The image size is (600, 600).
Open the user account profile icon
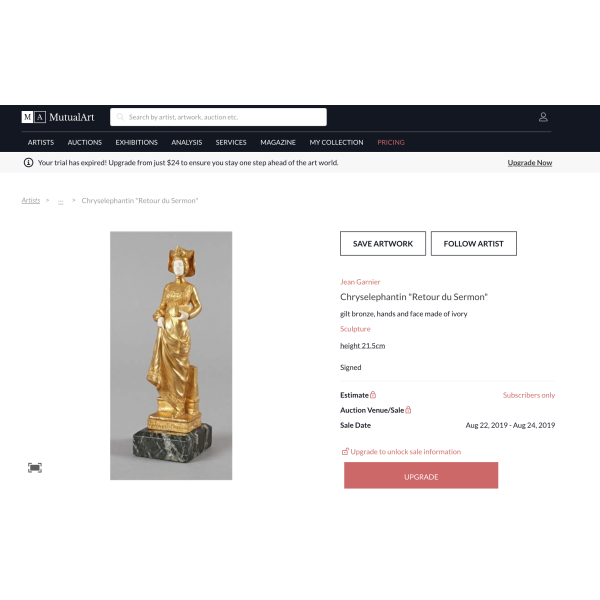(x=543, y=117)
